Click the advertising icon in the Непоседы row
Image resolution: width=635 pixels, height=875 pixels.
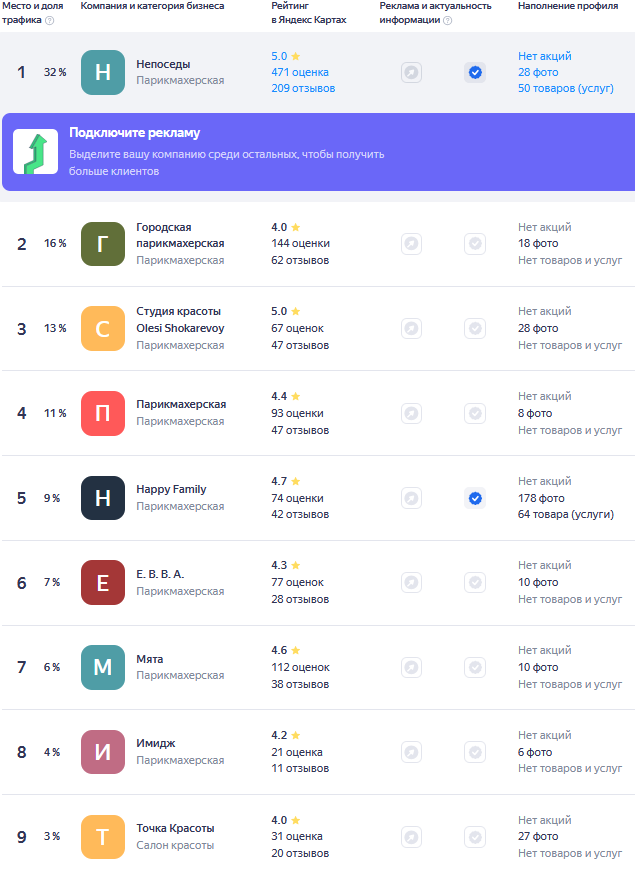[x=411, y=73]
